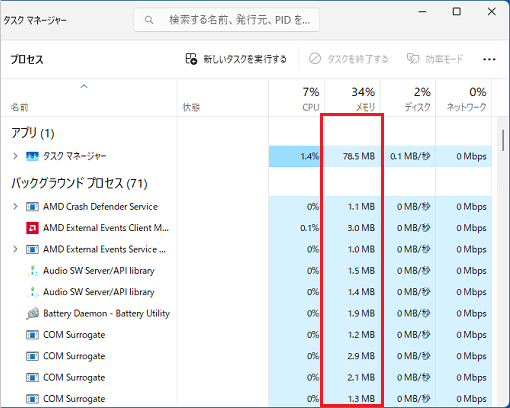Expand AMD External Events Service row
Image resolution: width=510 pixels, height=408 pixels.
[15, 249]
